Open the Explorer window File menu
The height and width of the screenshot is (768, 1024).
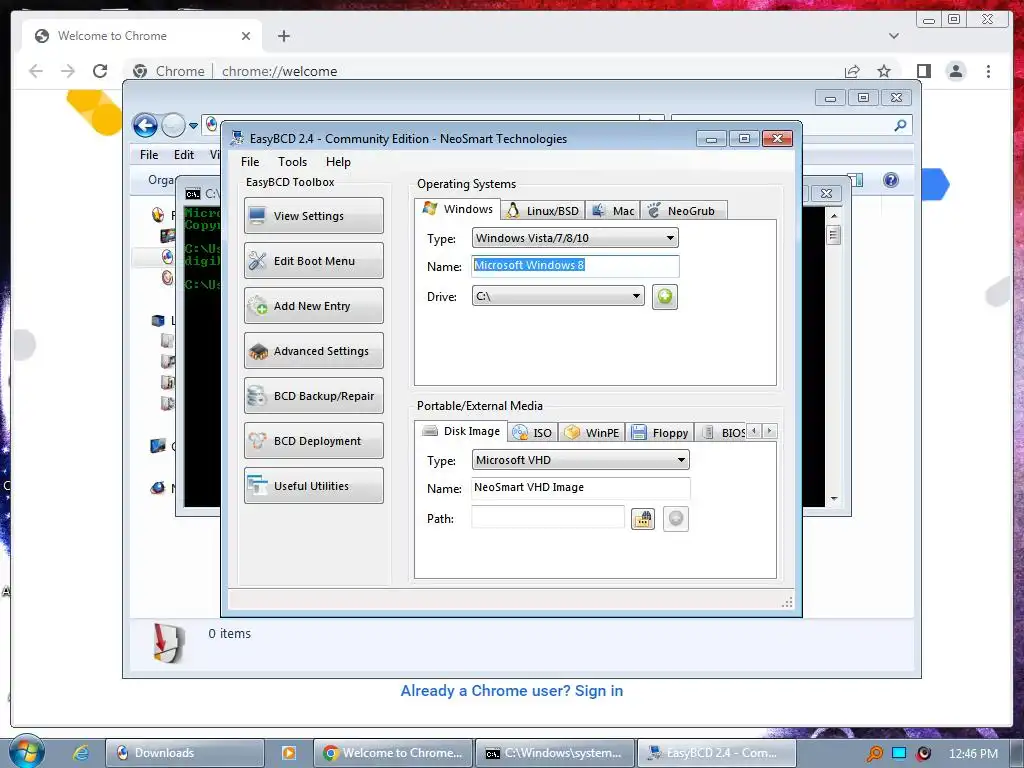click(149, 155)
